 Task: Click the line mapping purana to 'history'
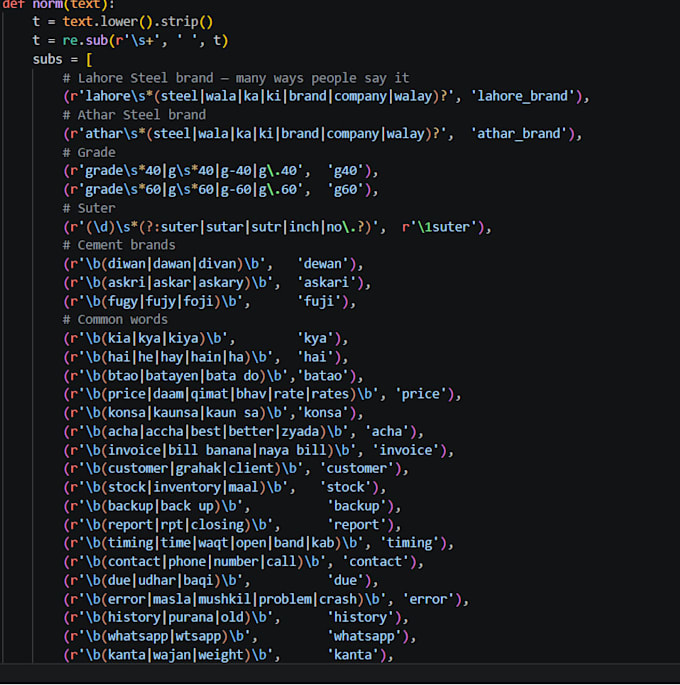pyautogui.click(x=236, y=618)
